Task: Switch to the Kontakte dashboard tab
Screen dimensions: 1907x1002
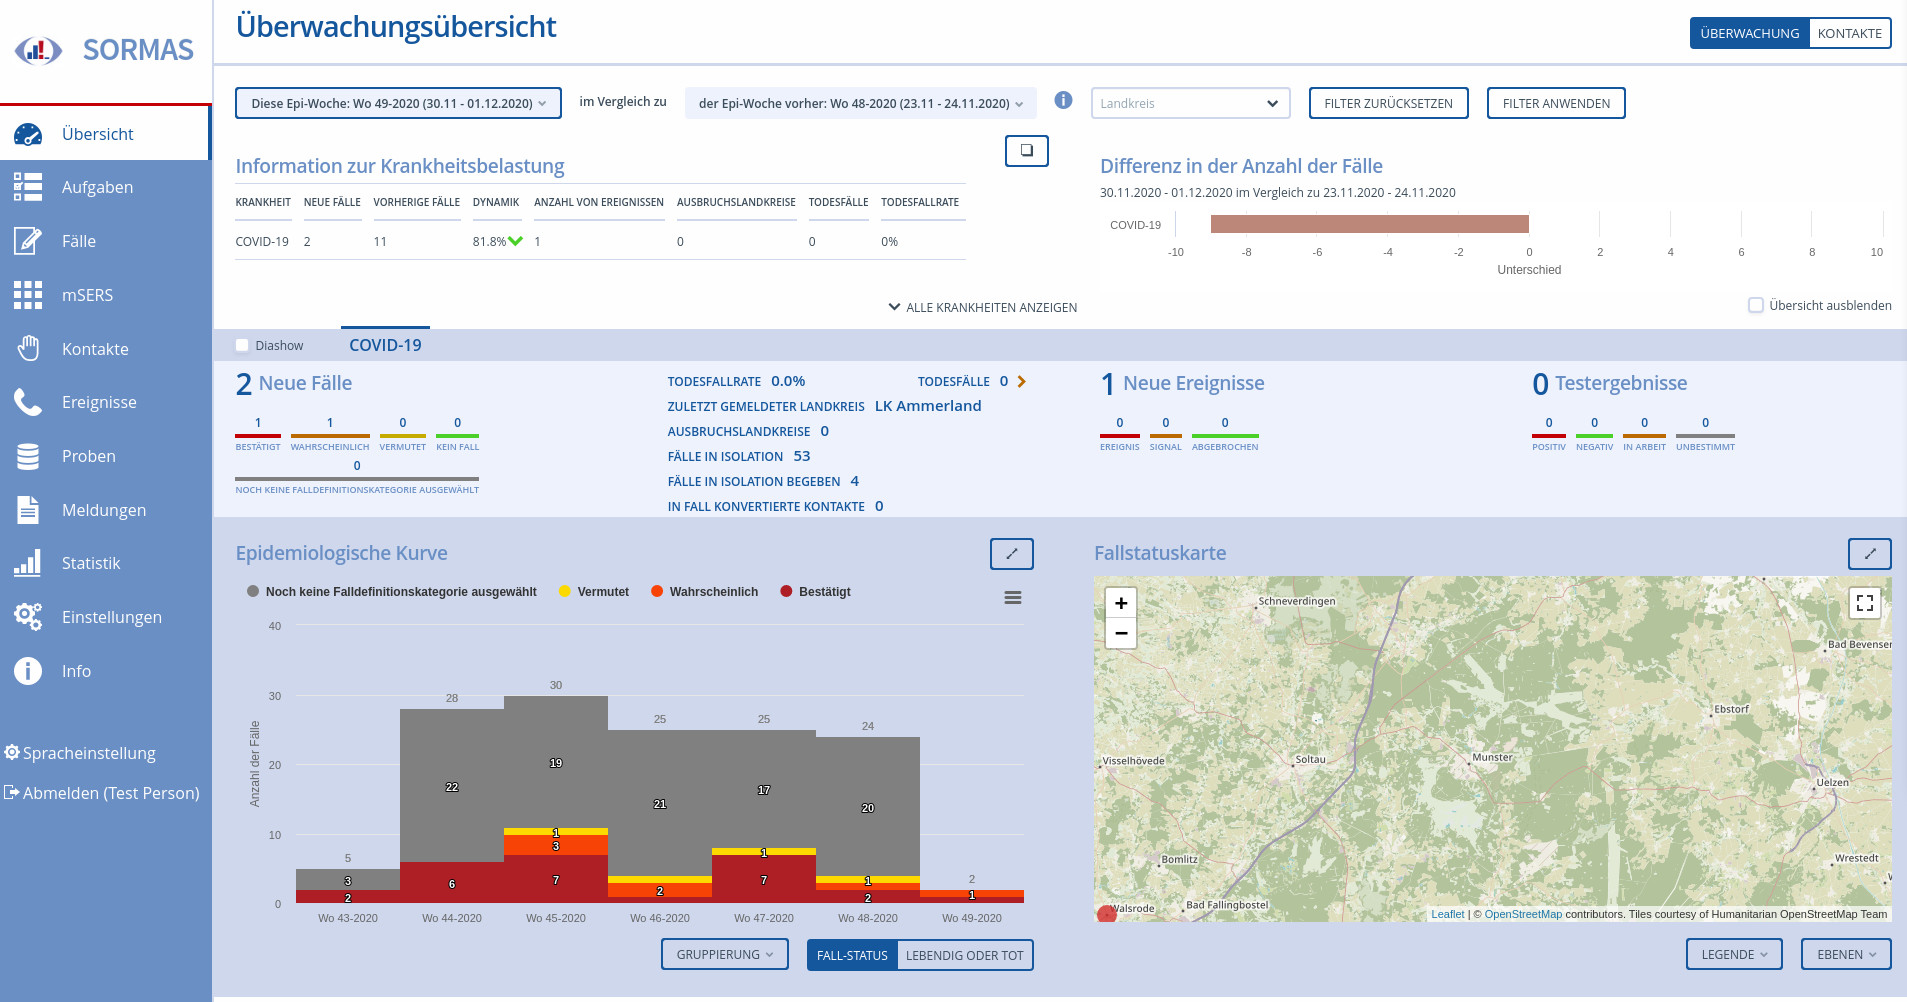Action: pos(1849,34)
